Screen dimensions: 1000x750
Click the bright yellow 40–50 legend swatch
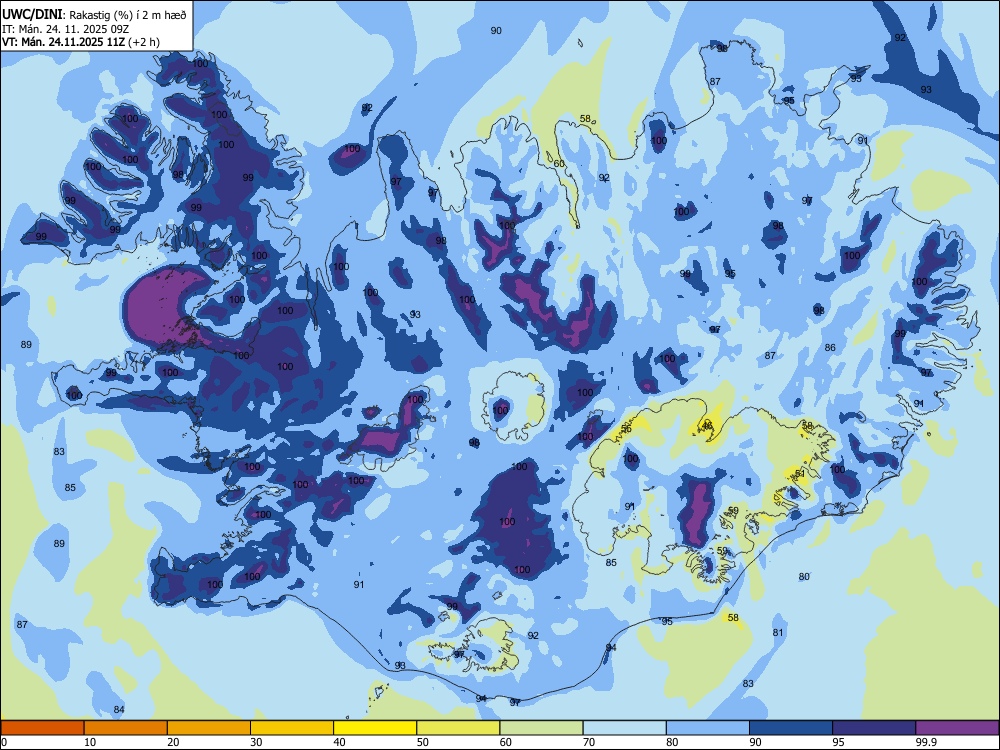click(x=375, y=728)
